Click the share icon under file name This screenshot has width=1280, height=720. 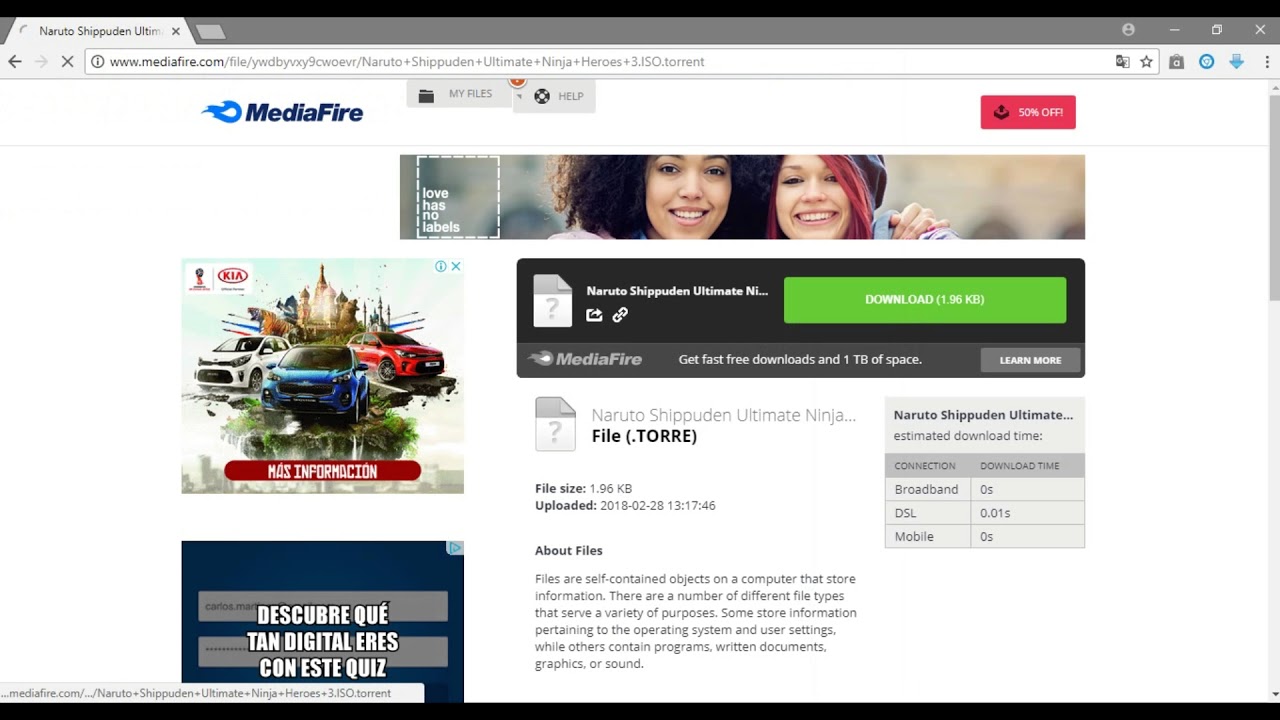point(594,315)
